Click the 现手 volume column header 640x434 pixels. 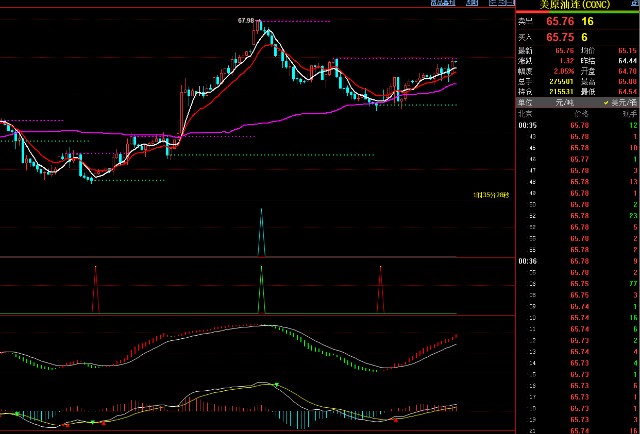point(630,114)
